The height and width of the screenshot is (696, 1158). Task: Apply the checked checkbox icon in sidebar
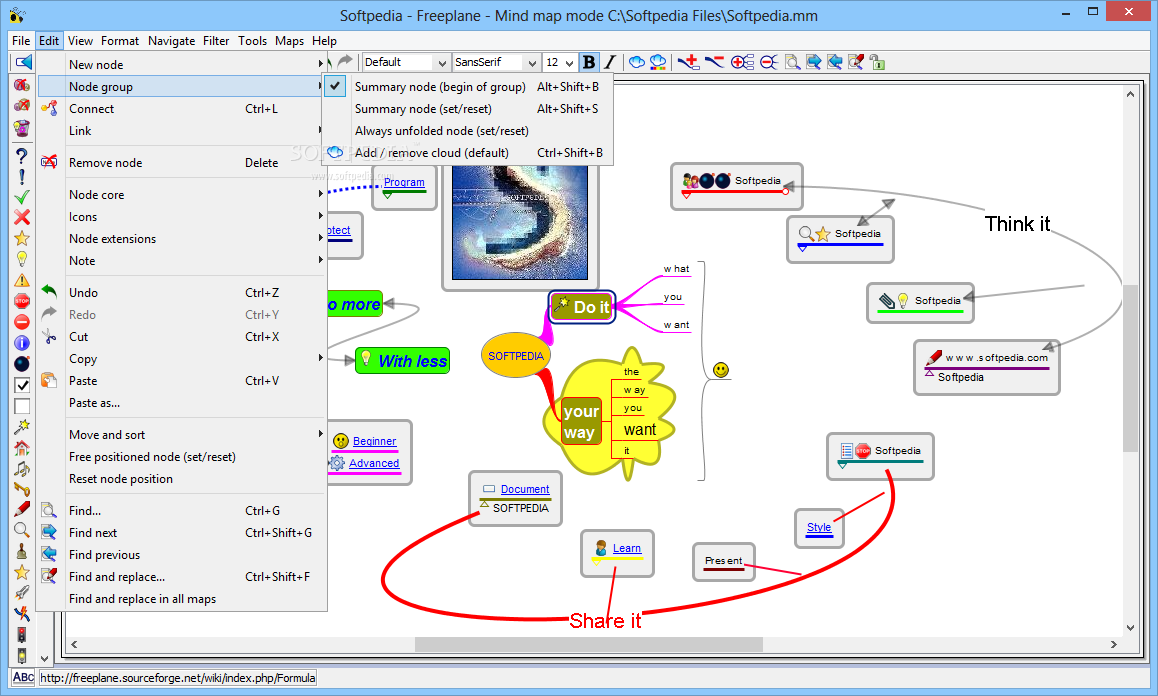pyautogui.click(x=22, y=385)
